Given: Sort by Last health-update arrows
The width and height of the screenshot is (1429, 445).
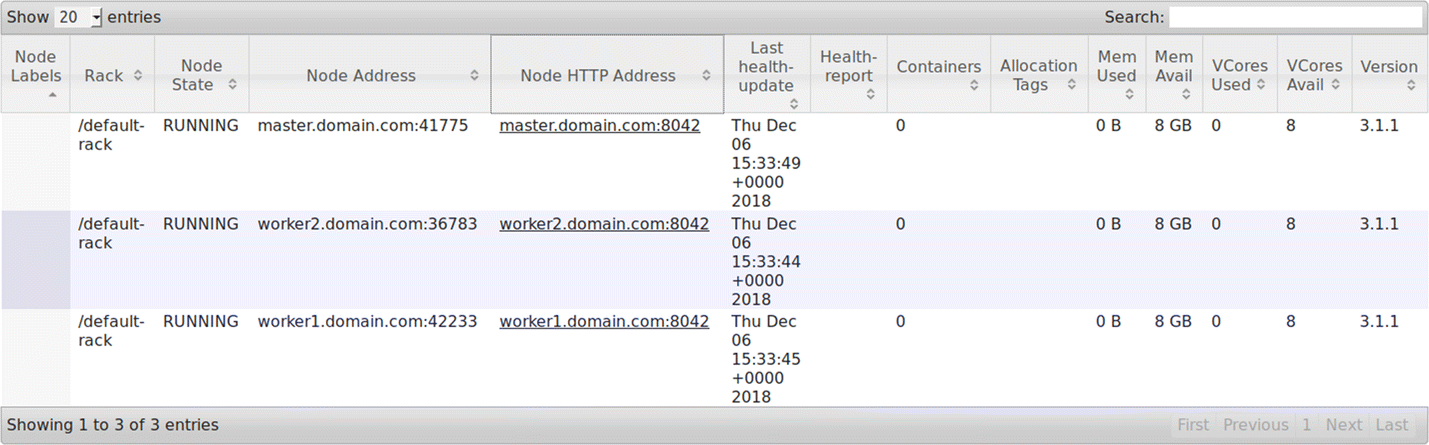Looking at the screenshot, I should (x=793, y=104).
